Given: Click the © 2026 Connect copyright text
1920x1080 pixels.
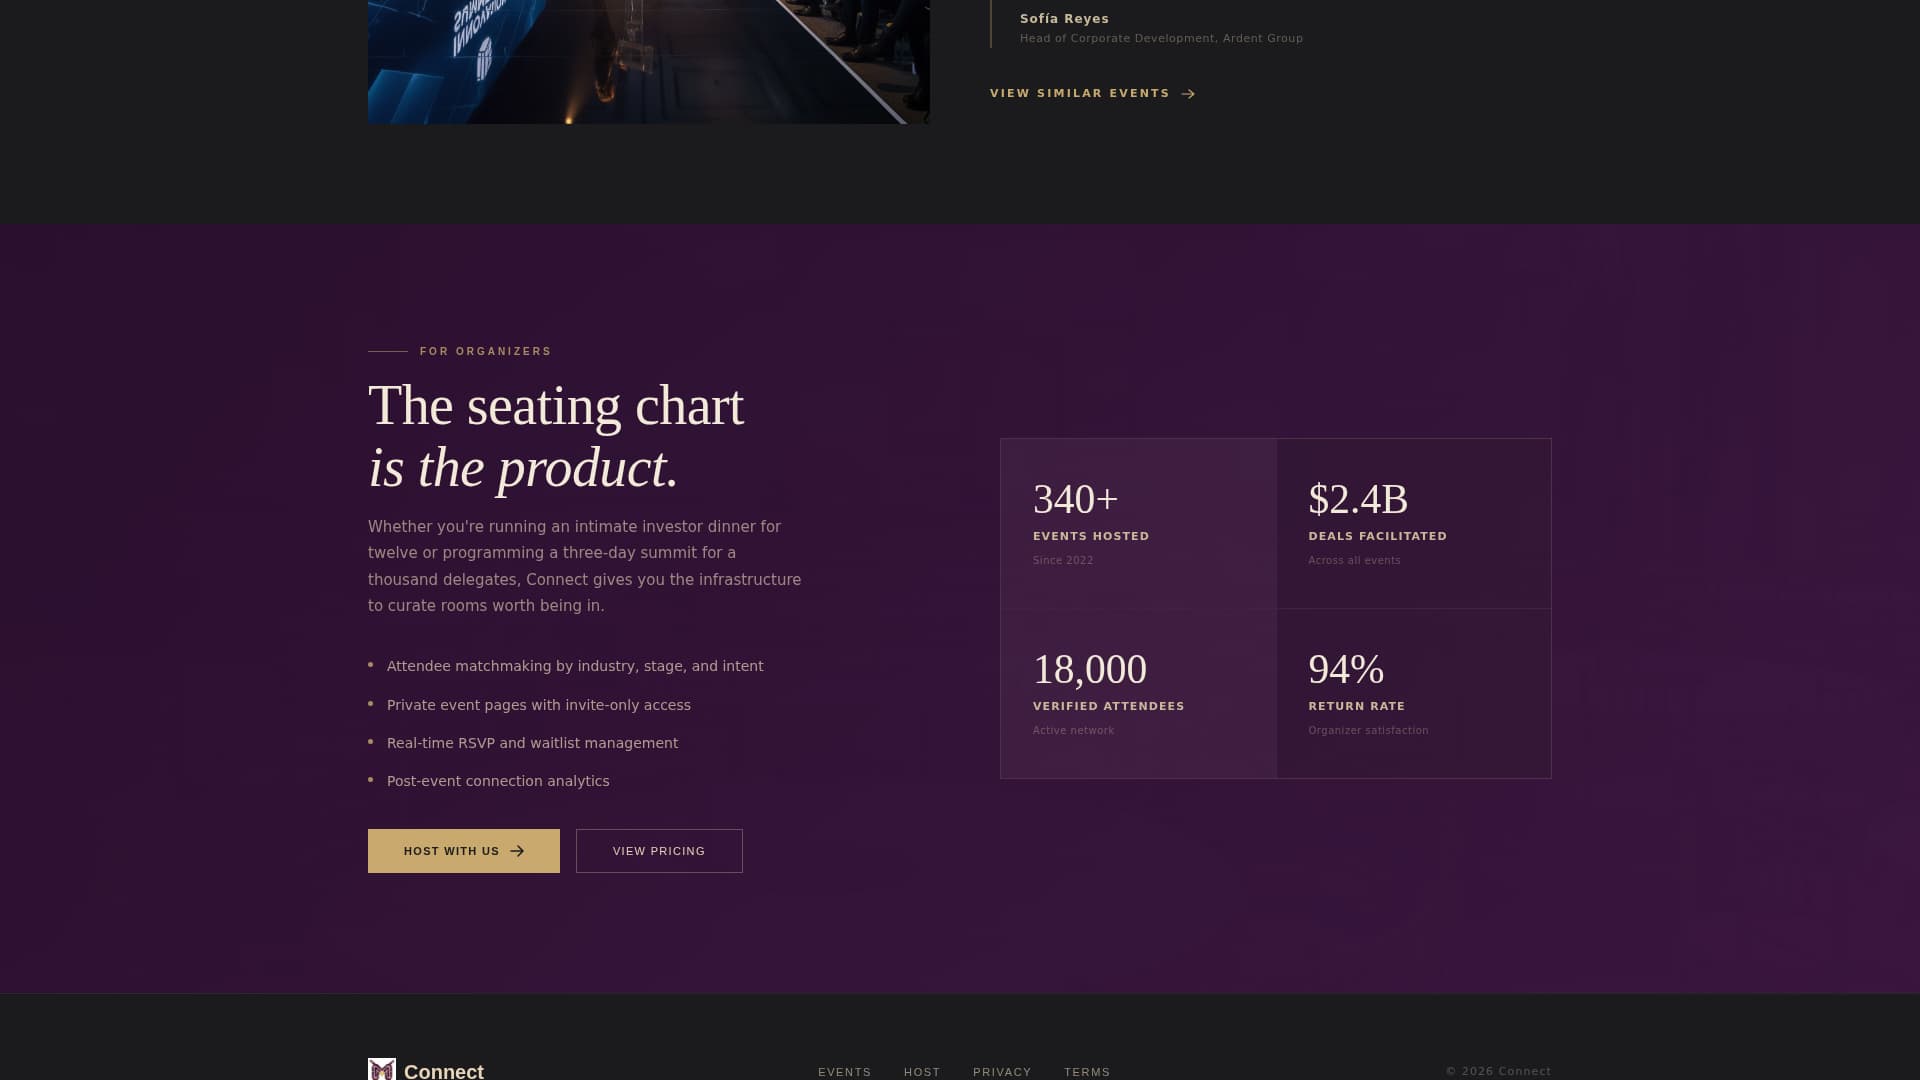Looking at the screenshot, I should coord(1497,1071).
